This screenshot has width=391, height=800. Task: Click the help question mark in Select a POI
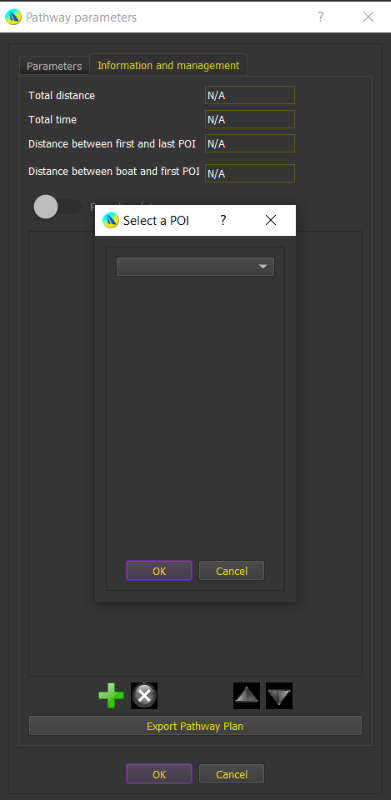223,220
